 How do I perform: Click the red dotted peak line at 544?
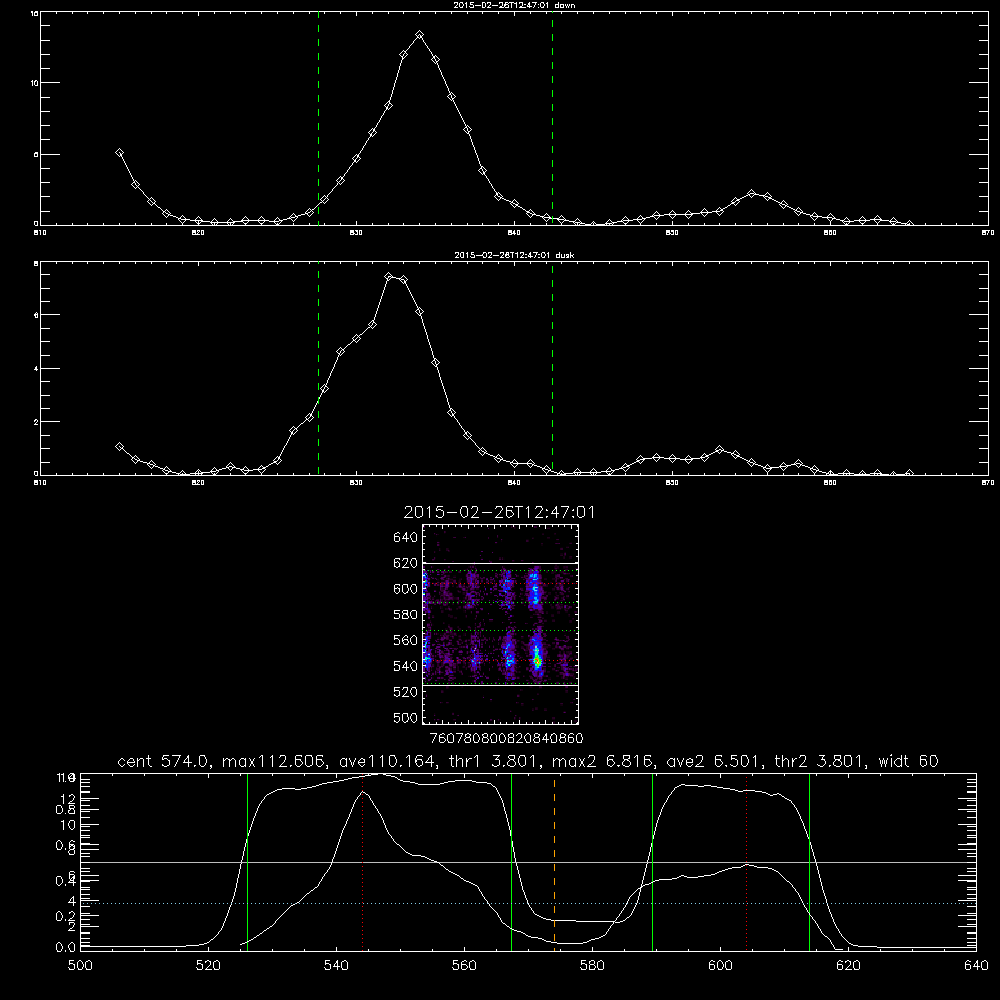pos(362,861)
